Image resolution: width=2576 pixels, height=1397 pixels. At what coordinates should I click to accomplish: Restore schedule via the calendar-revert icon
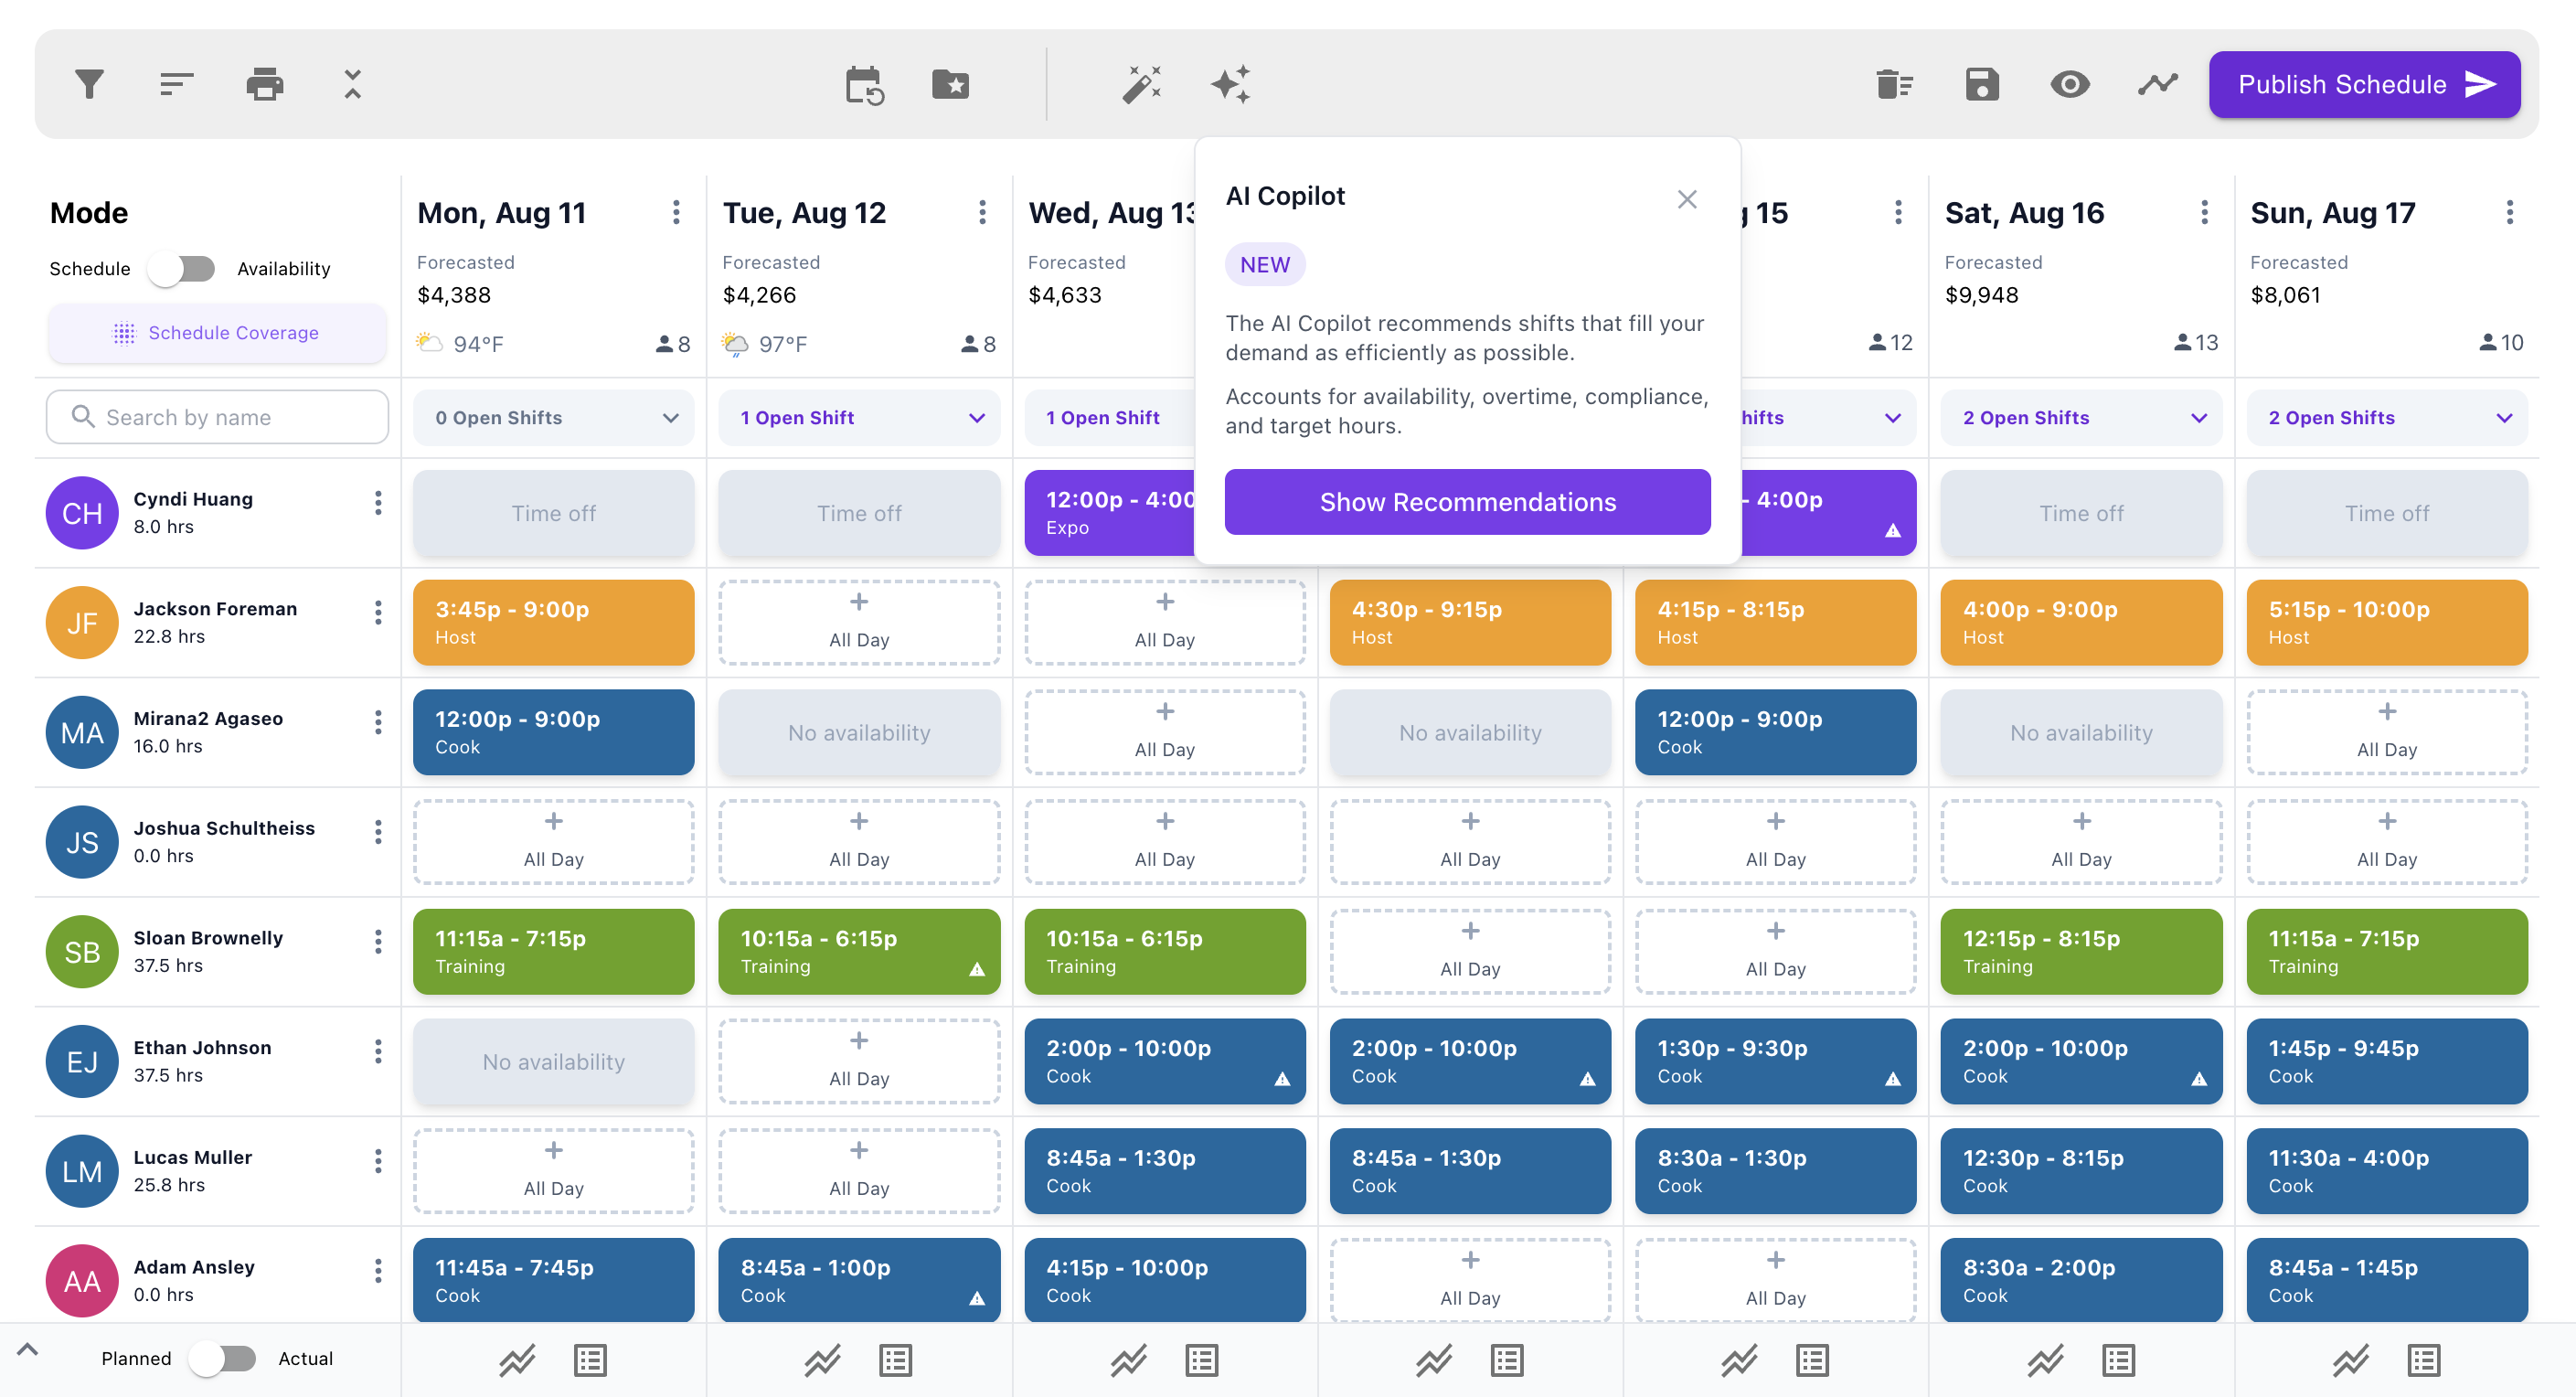point(863,84)
